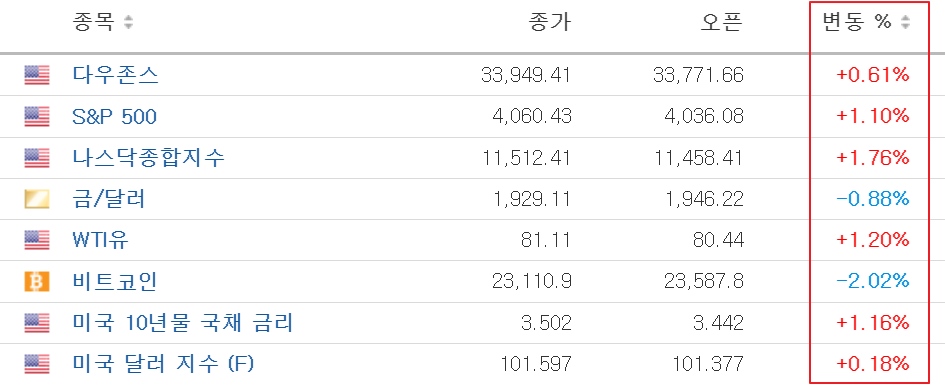This screenshot has height=389, width=945.
Task: Click the flag icon next to WTI유
Action: click(37, 240)
